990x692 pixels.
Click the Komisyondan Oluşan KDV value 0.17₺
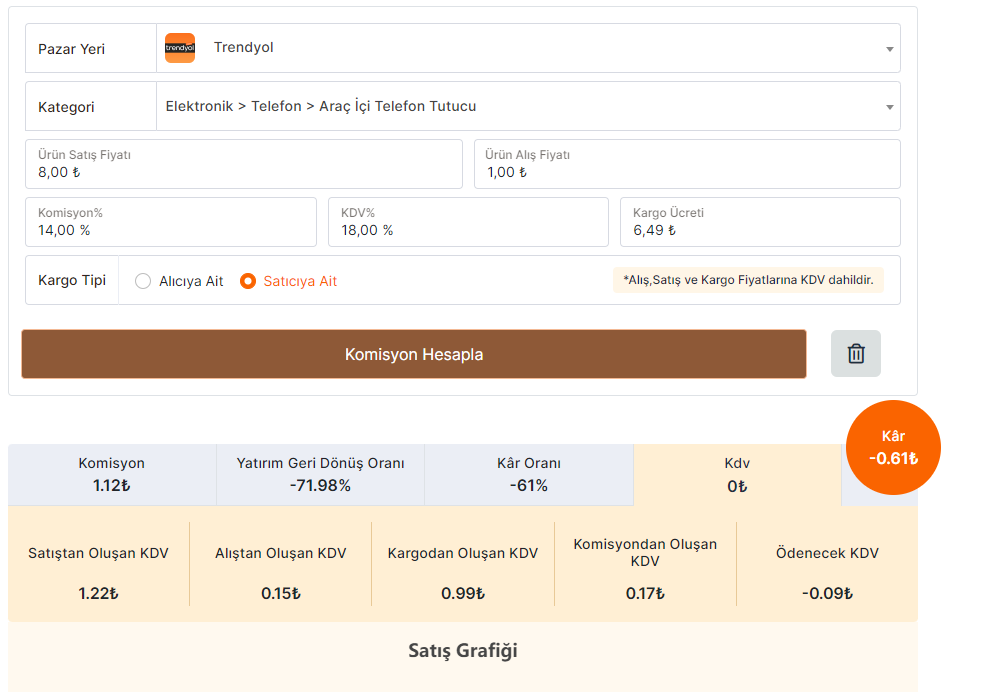(645, 594)
